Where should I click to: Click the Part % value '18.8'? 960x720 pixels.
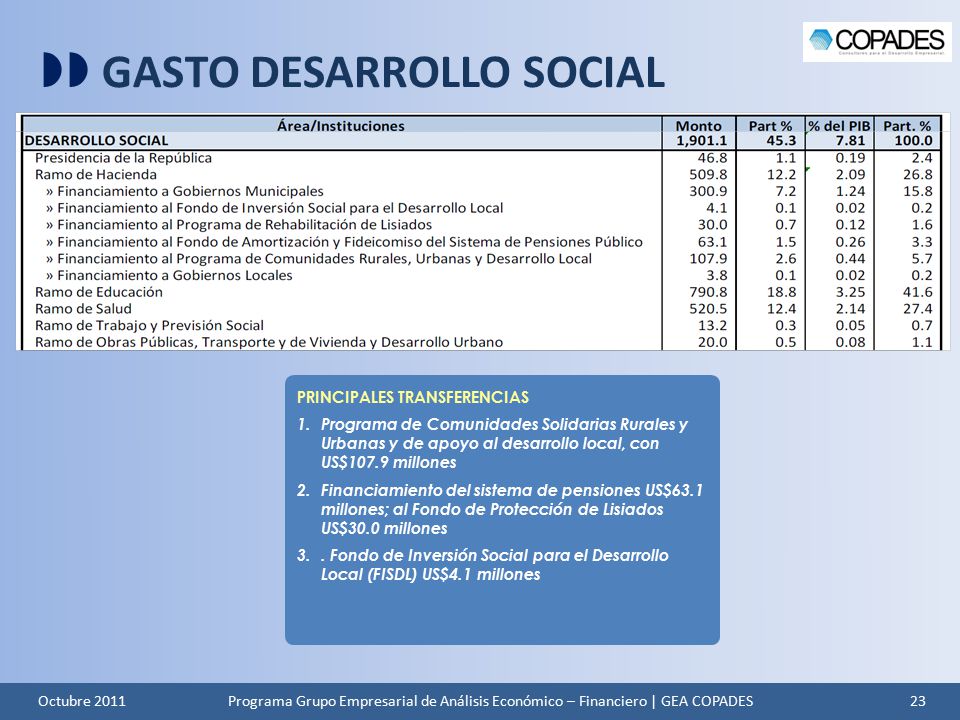(782, 292)
